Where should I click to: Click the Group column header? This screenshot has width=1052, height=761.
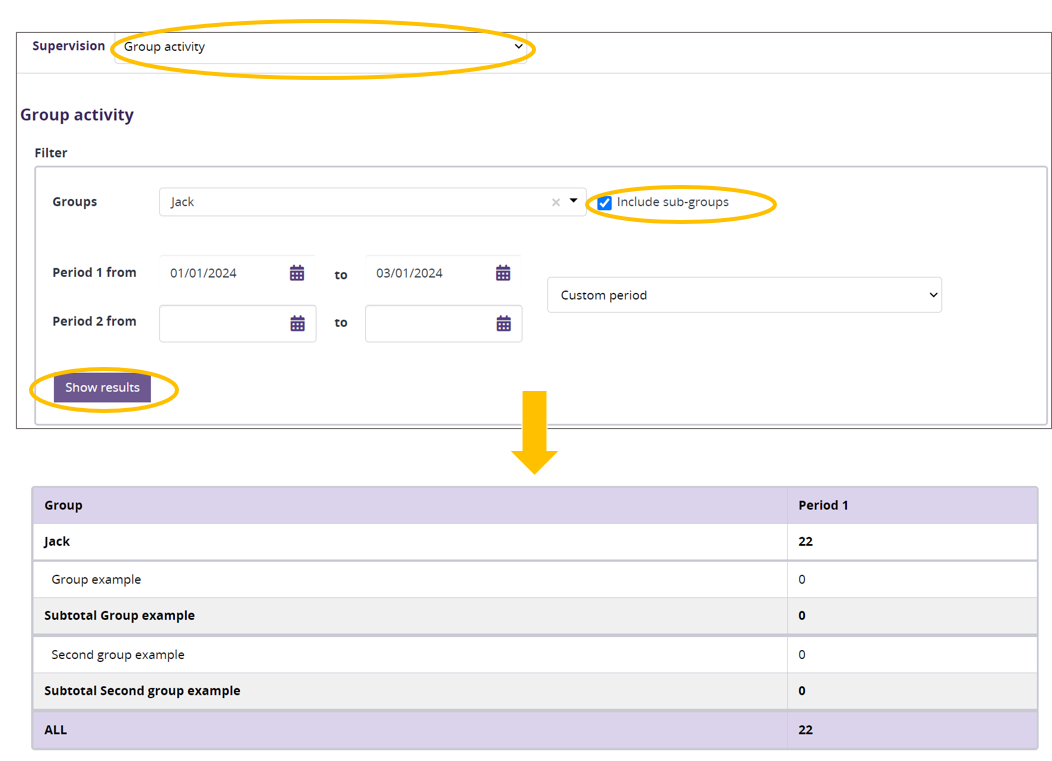click(x=63, y=505)
